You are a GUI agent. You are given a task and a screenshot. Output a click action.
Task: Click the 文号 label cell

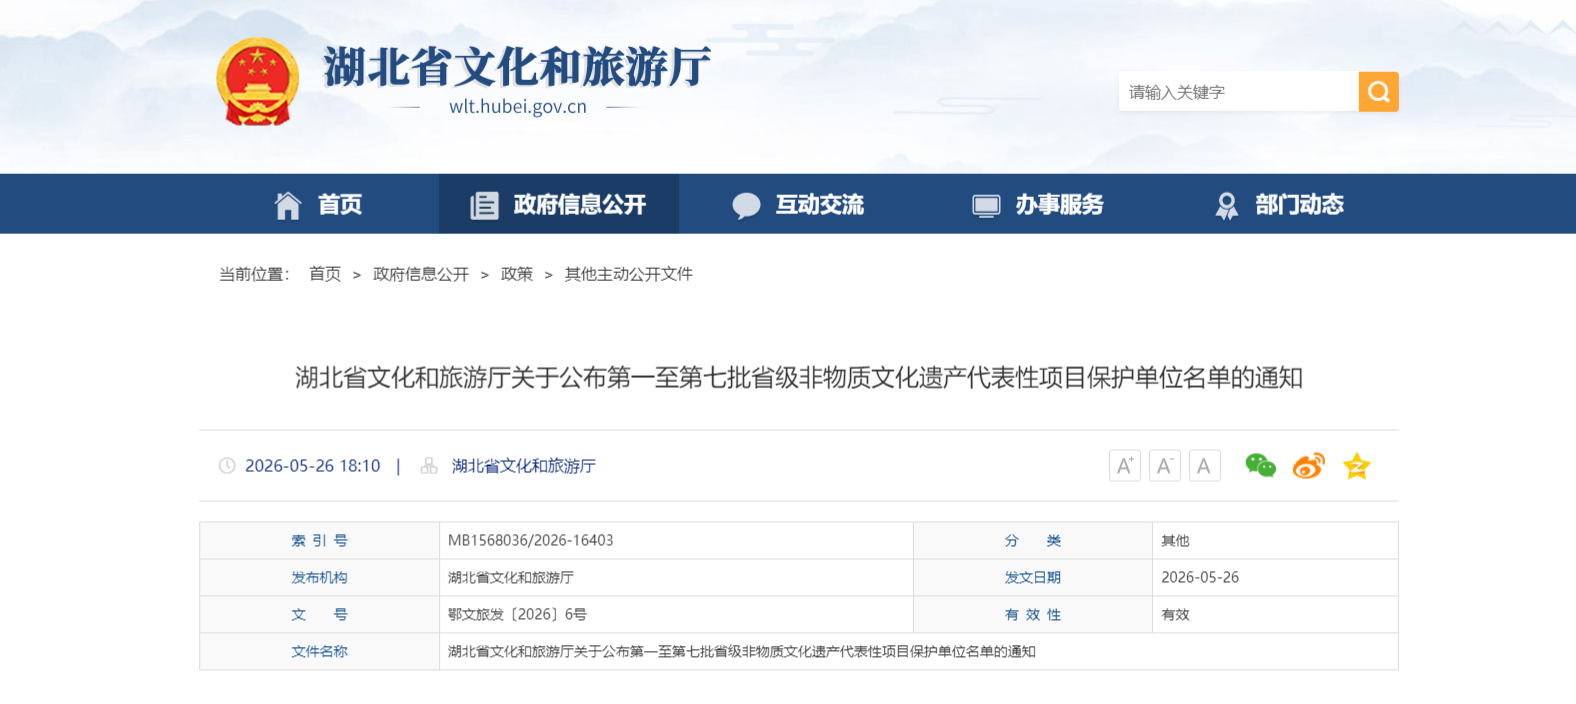click(x=320, y=615)
